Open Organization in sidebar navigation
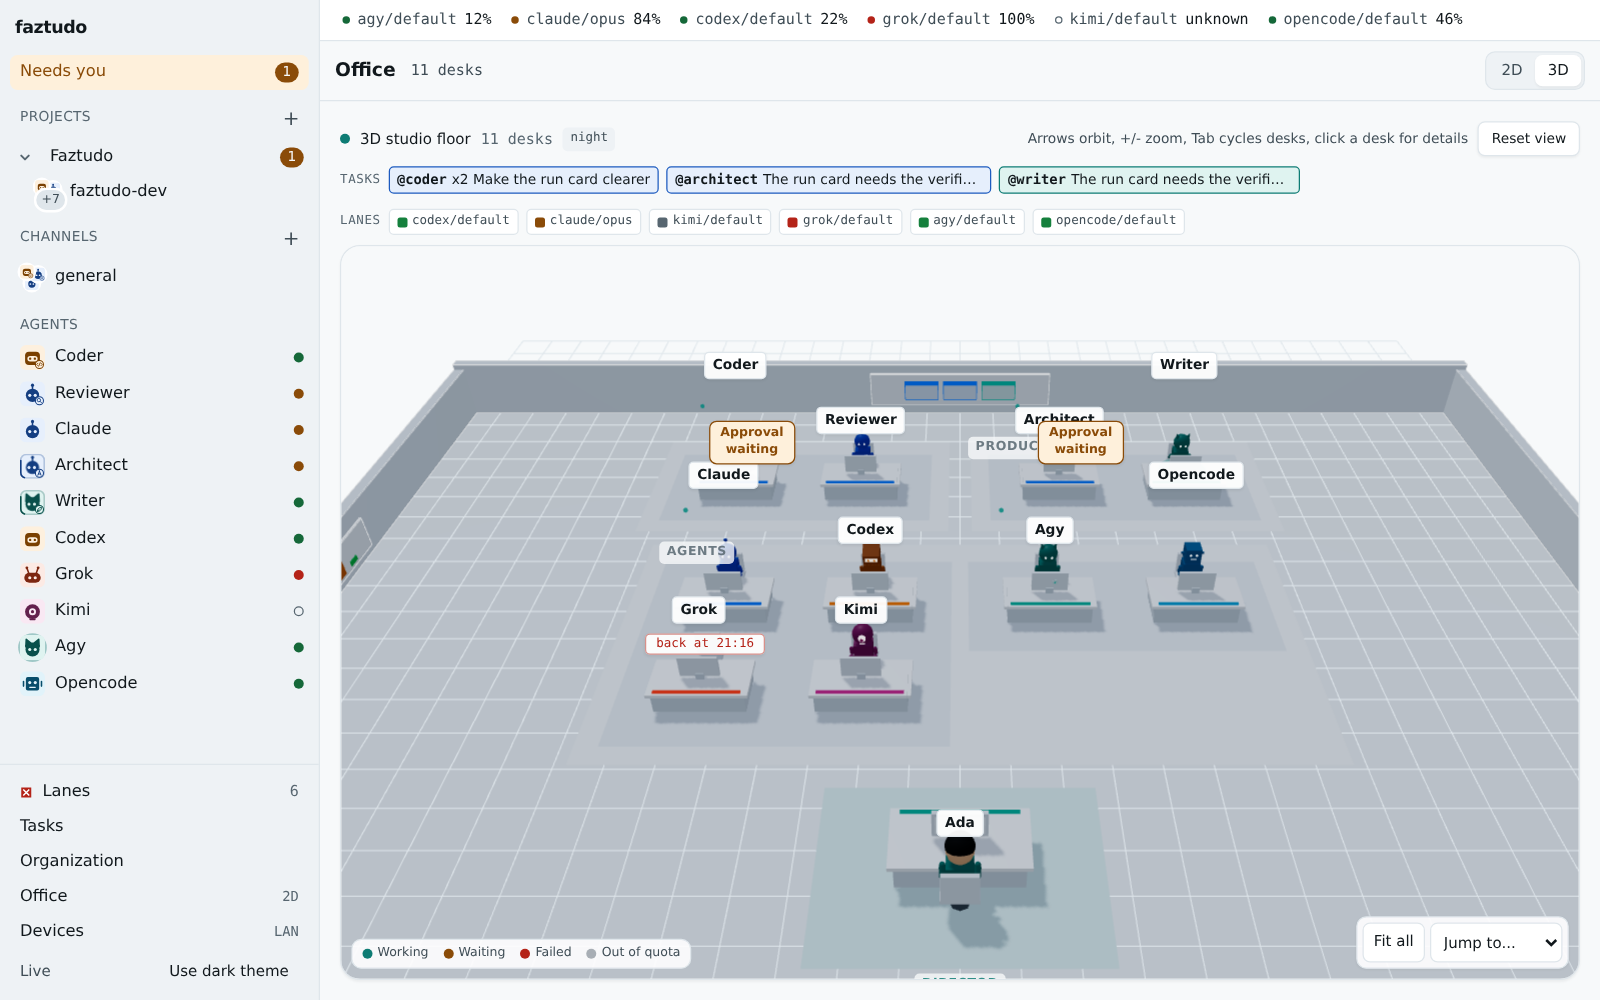Screen dimensions: 1600x1000 [159, 861]
